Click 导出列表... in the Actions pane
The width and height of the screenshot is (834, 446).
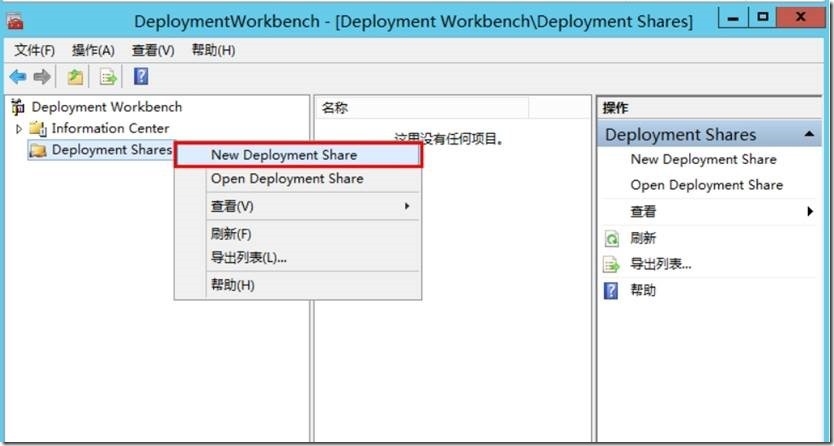coord(661,264)
